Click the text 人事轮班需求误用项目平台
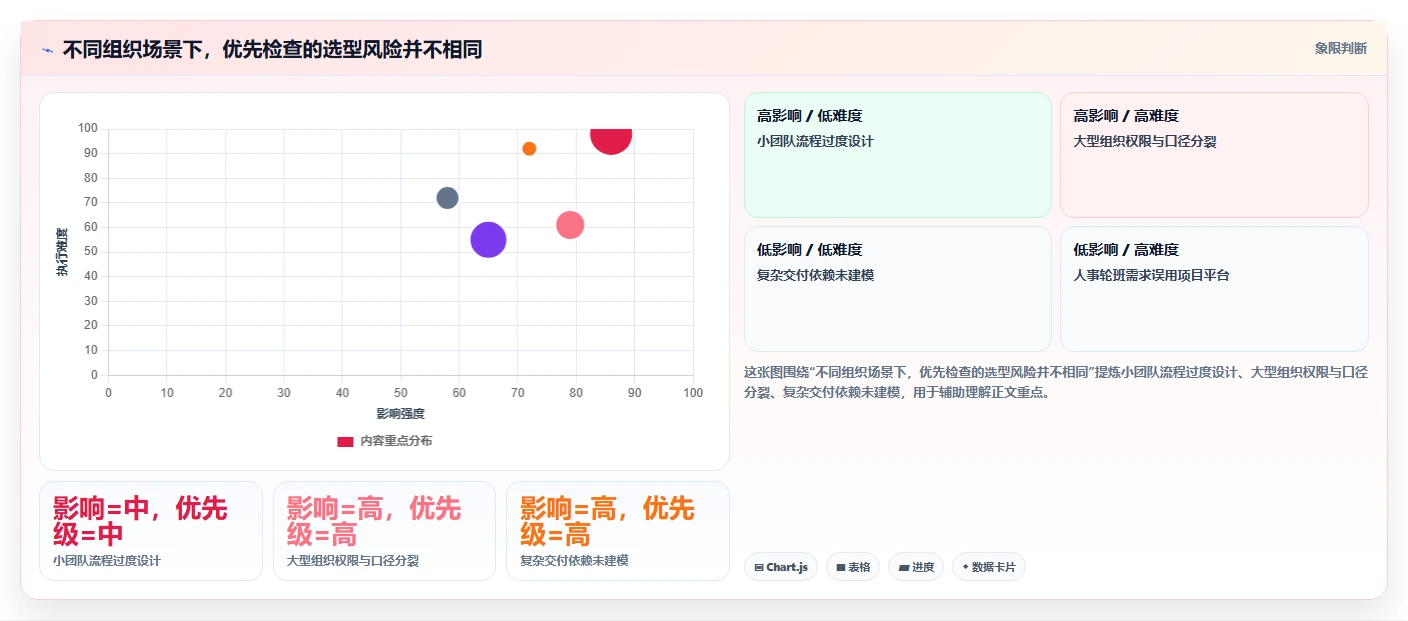Image resolution: width=1408 pixels, height=621 pixels. pos(1152,275)
